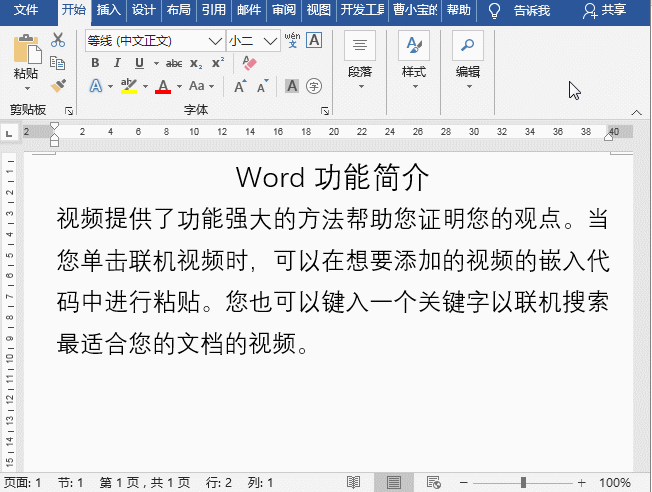Open the Editing (编辑) search menu

point(468,61)
